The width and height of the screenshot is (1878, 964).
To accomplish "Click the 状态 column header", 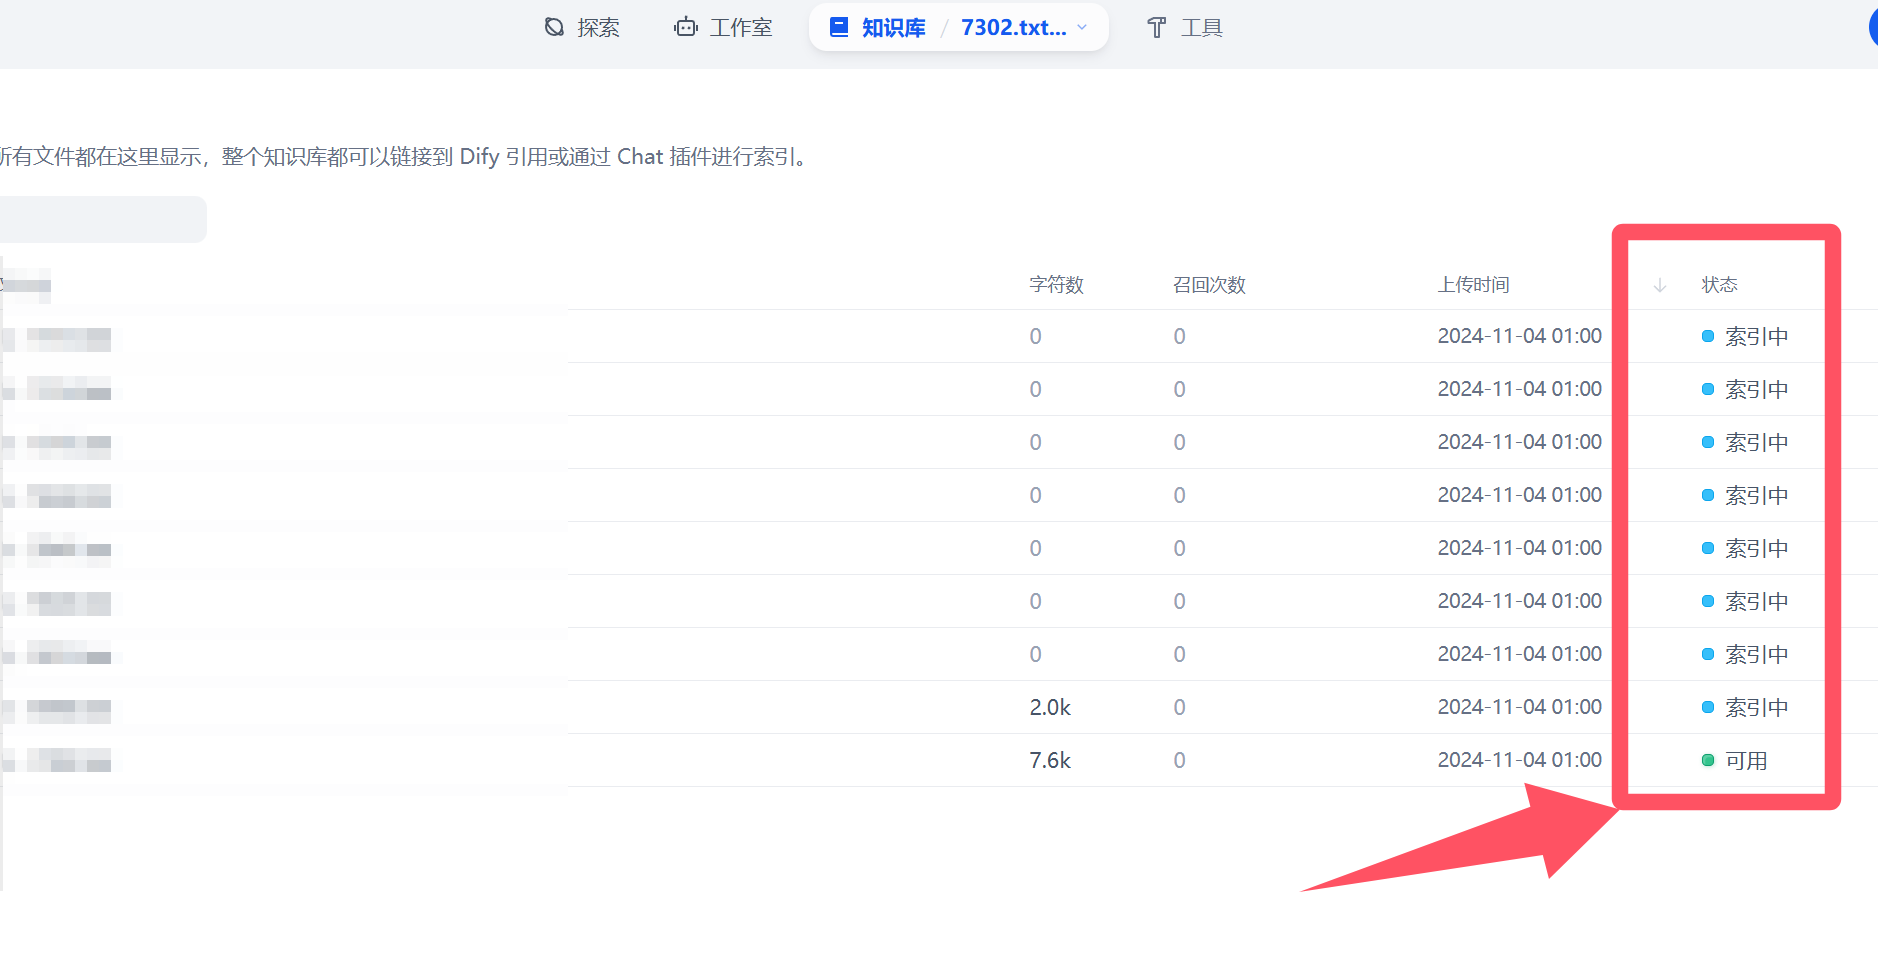I will coord(1720,285).
